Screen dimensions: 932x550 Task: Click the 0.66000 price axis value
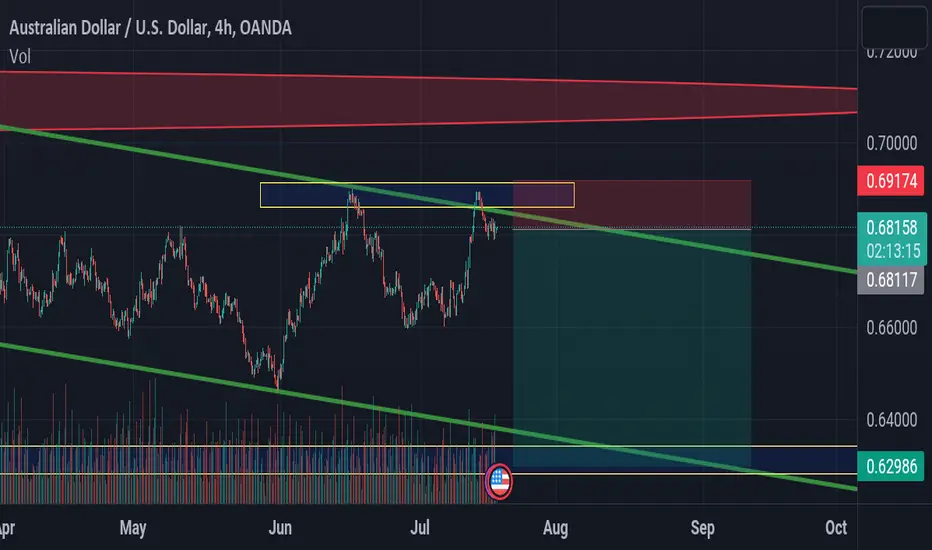892,328
